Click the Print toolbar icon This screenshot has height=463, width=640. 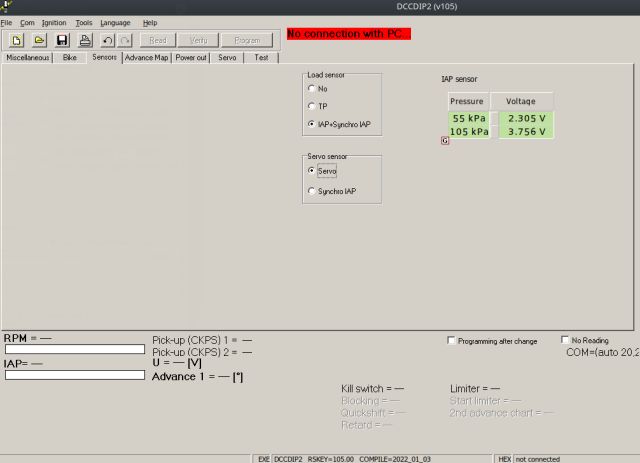[85, 40]
